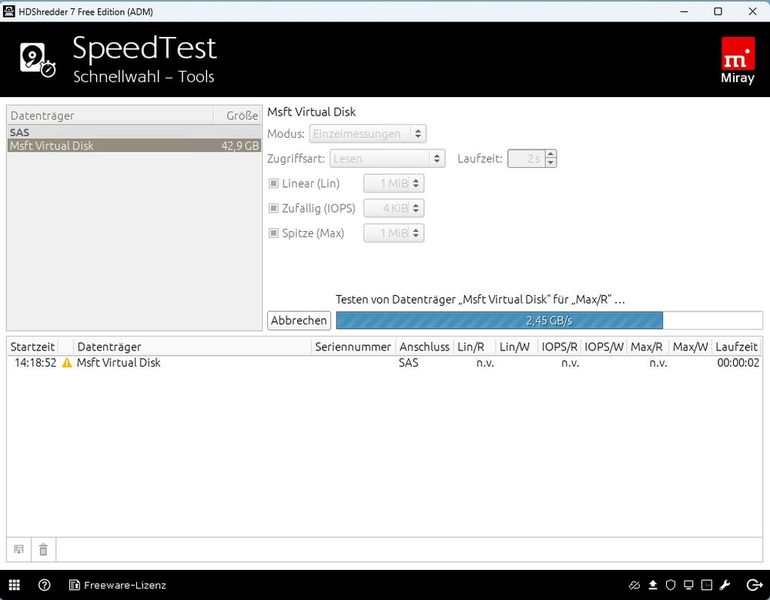Screen dimensions: 770x600
Task: Click the 14:18:52 start time cell
Action: pyautogui.click(x=35, y=363)
